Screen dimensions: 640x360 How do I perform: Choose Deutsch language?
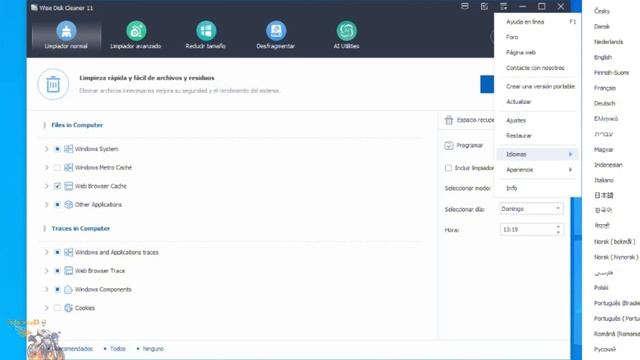coord(604,104)
